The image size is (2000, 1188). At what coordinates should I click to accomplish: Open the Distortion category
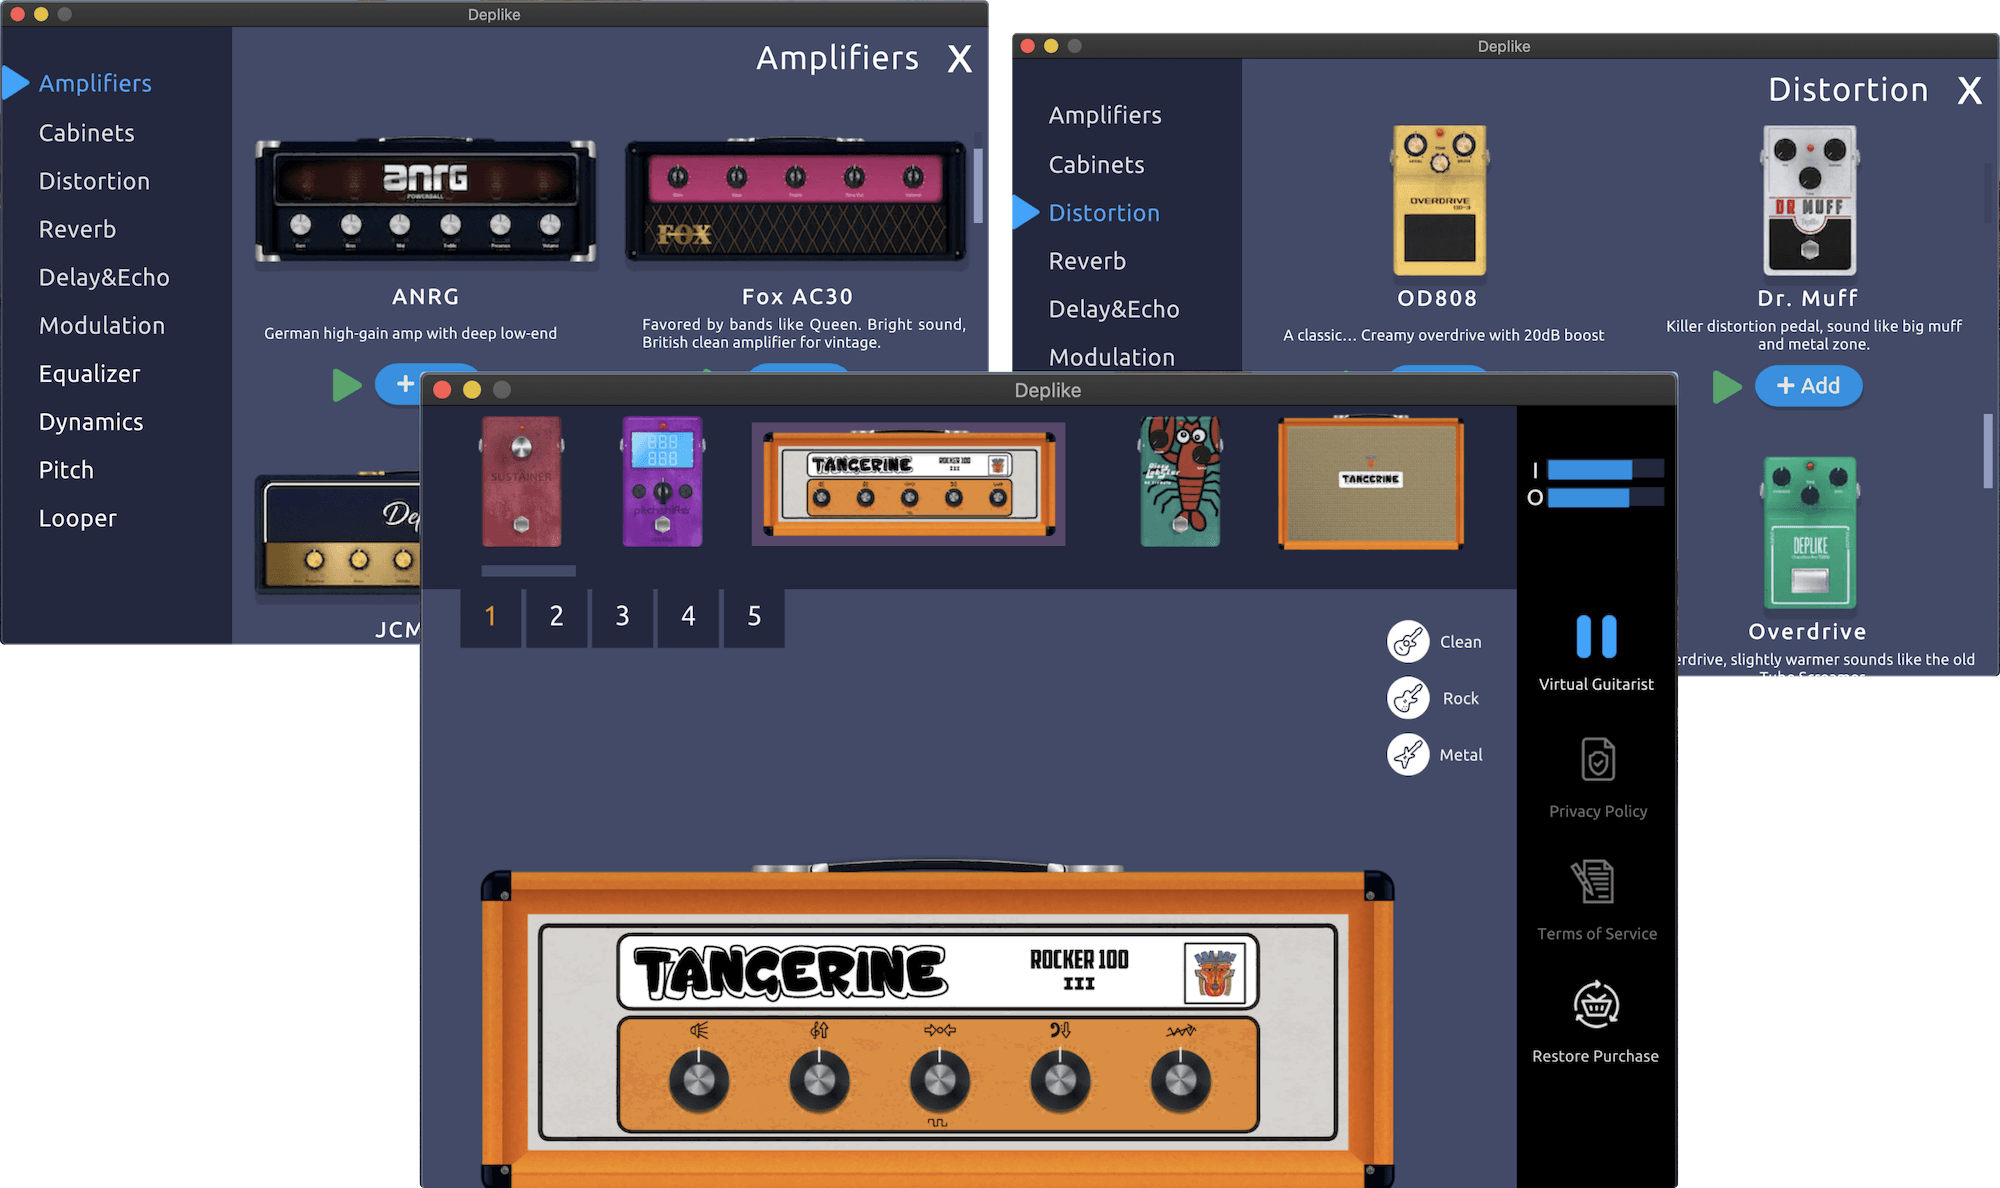(94, 181)
